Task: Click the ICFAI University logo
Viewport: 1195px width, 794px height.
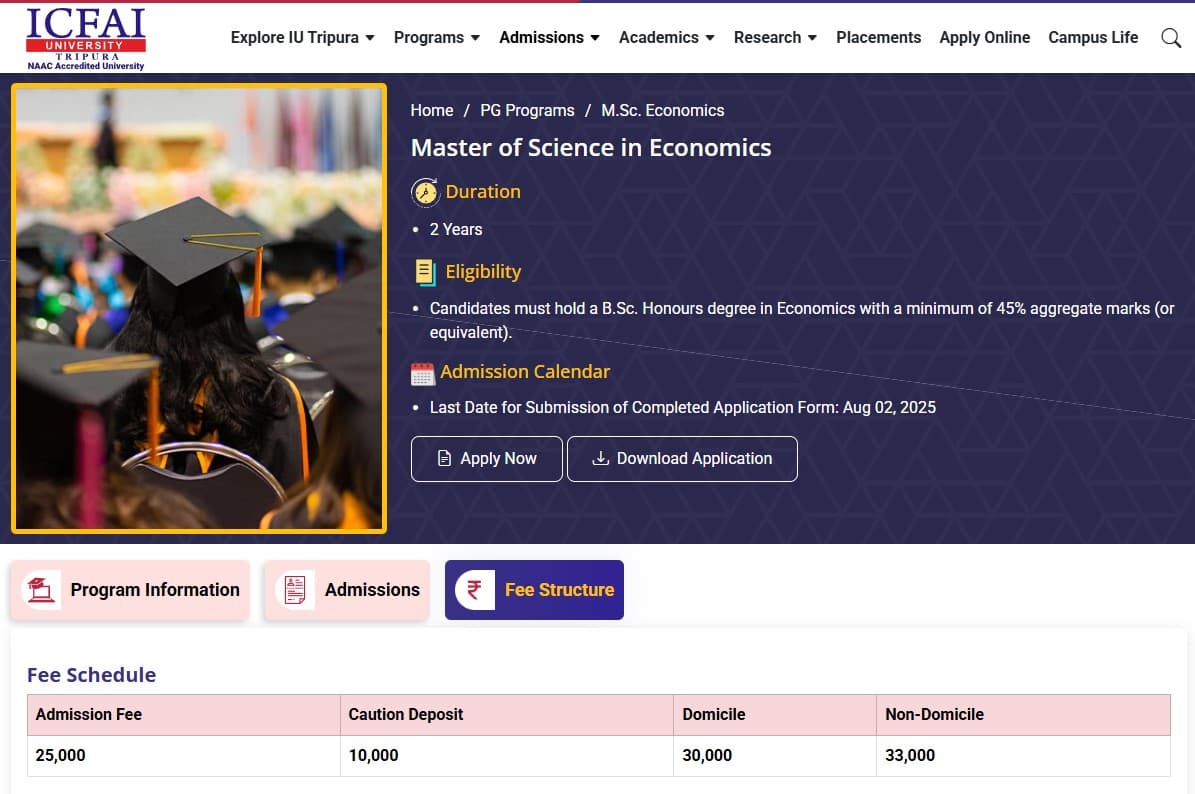Action: pos(85,38)
